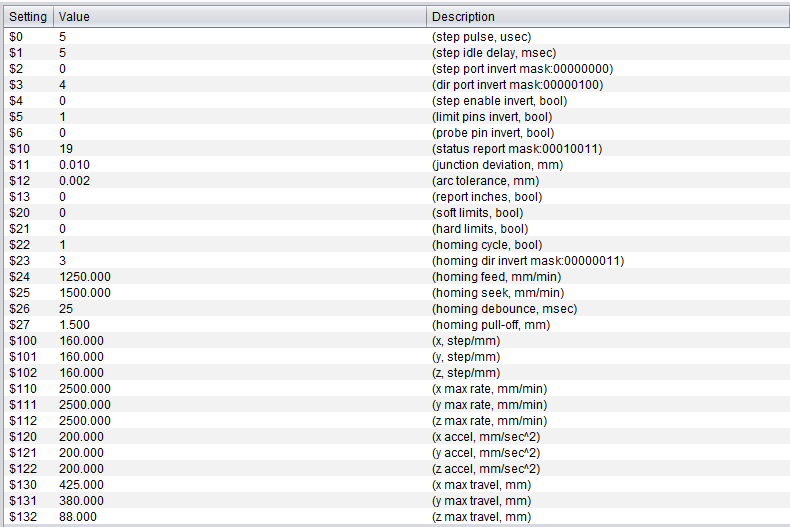Click the Description column header
The width and height of the screenshot is (790, 527).
[x=608, y=17]
